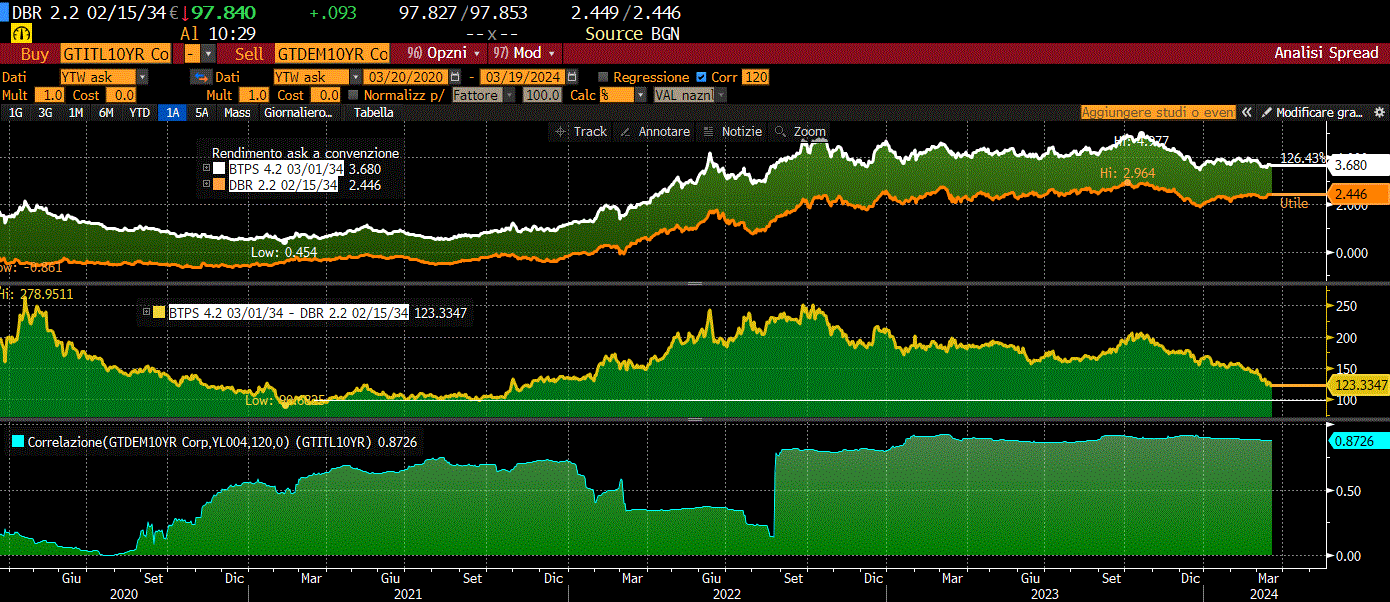Click the normalization 100.0 field
1390x602 pixels.
pyautogui.click(x=542, y=95)
